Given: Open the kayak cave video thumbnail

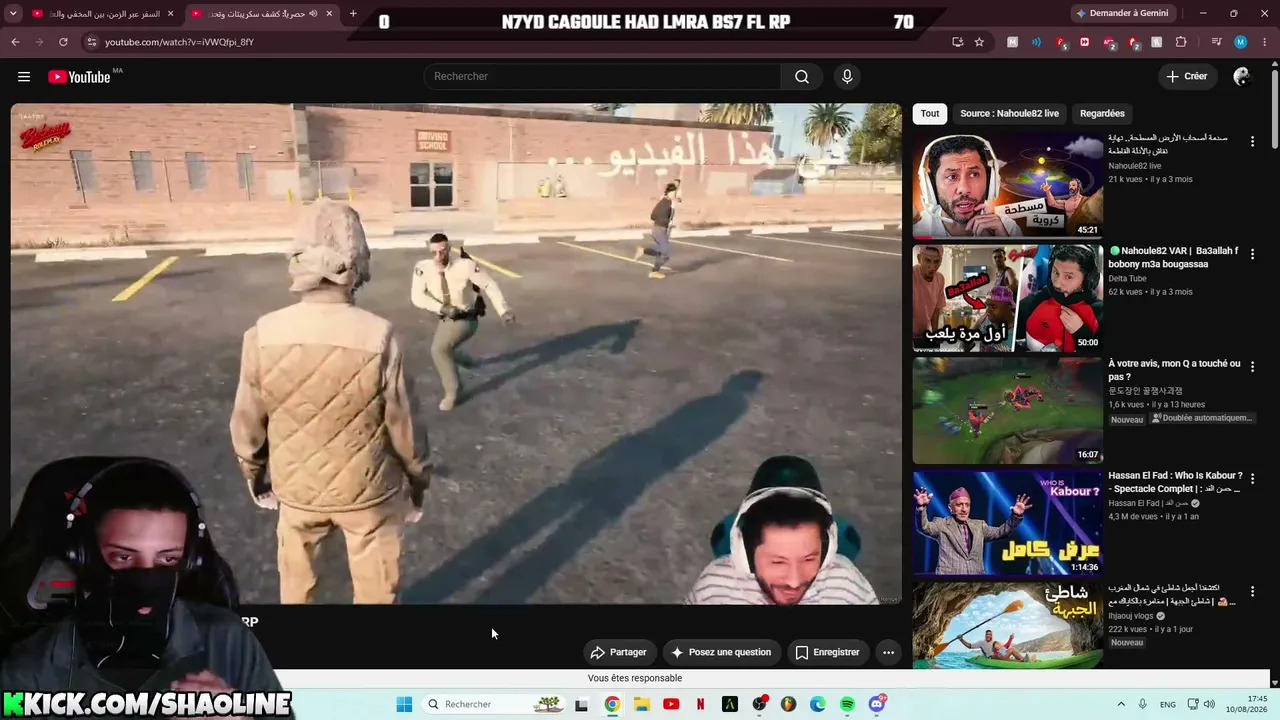Looking at the screenshot, I should pos(1008,626).
